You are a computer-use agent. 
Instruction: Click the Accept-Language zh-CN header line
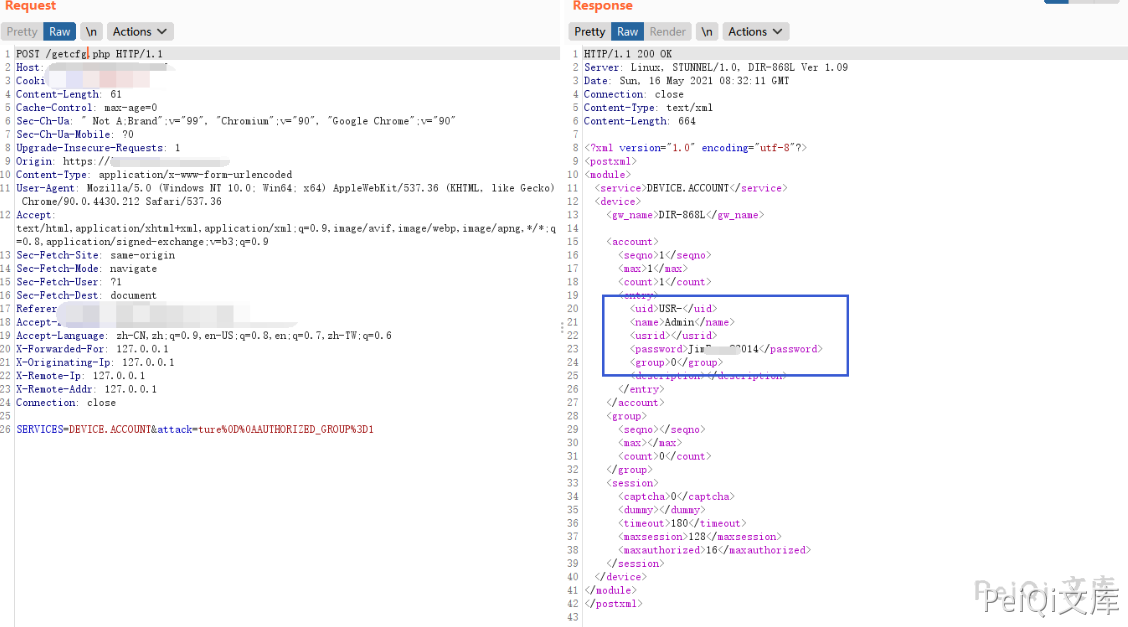coord(204,336)
